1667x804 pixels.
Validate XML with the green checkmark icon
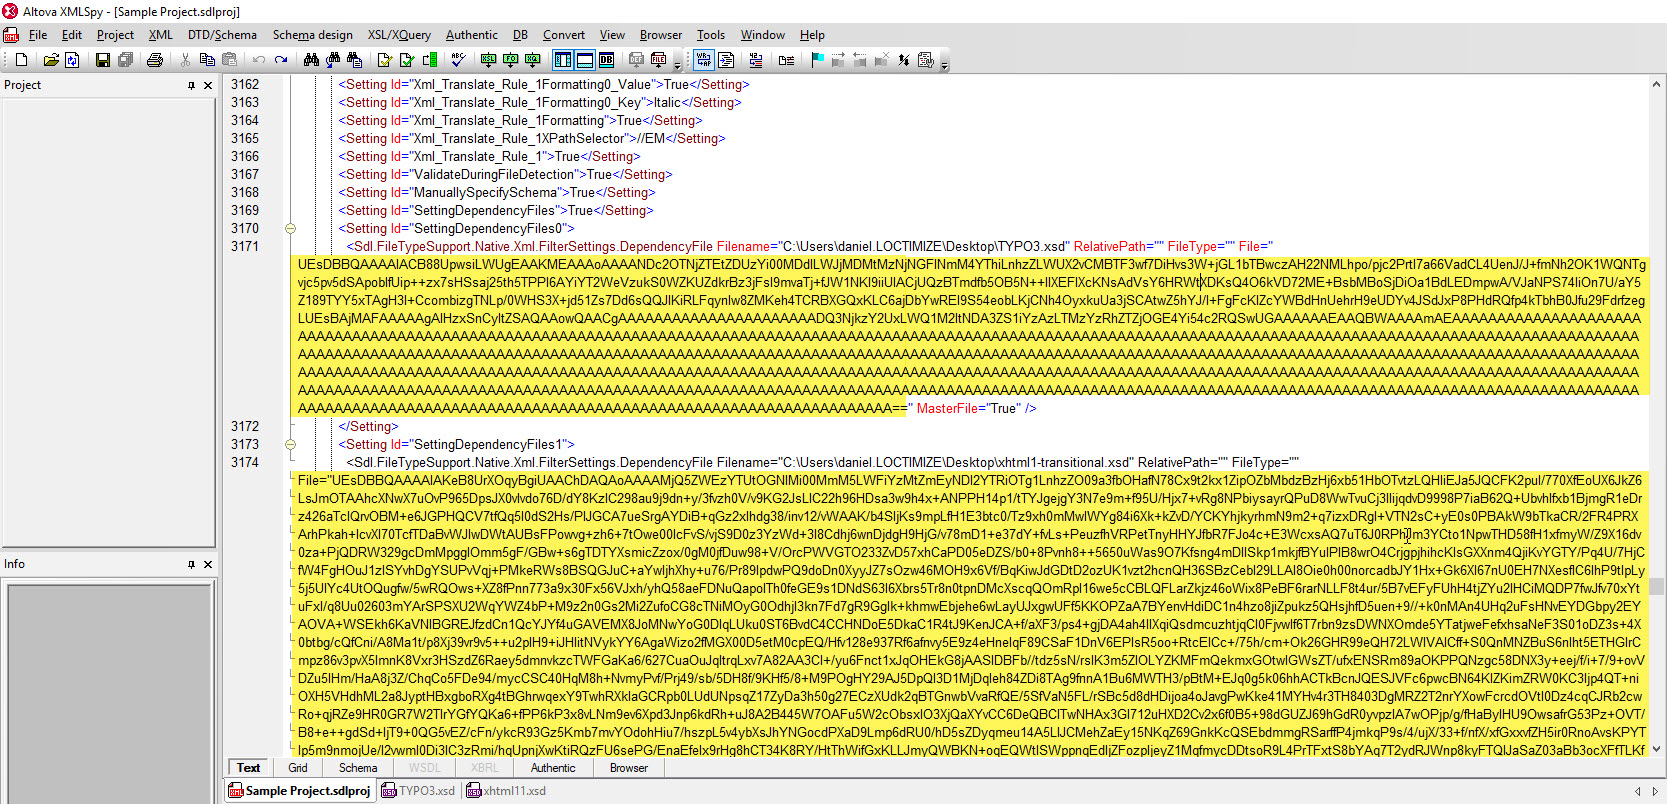[x=407, y=60]
